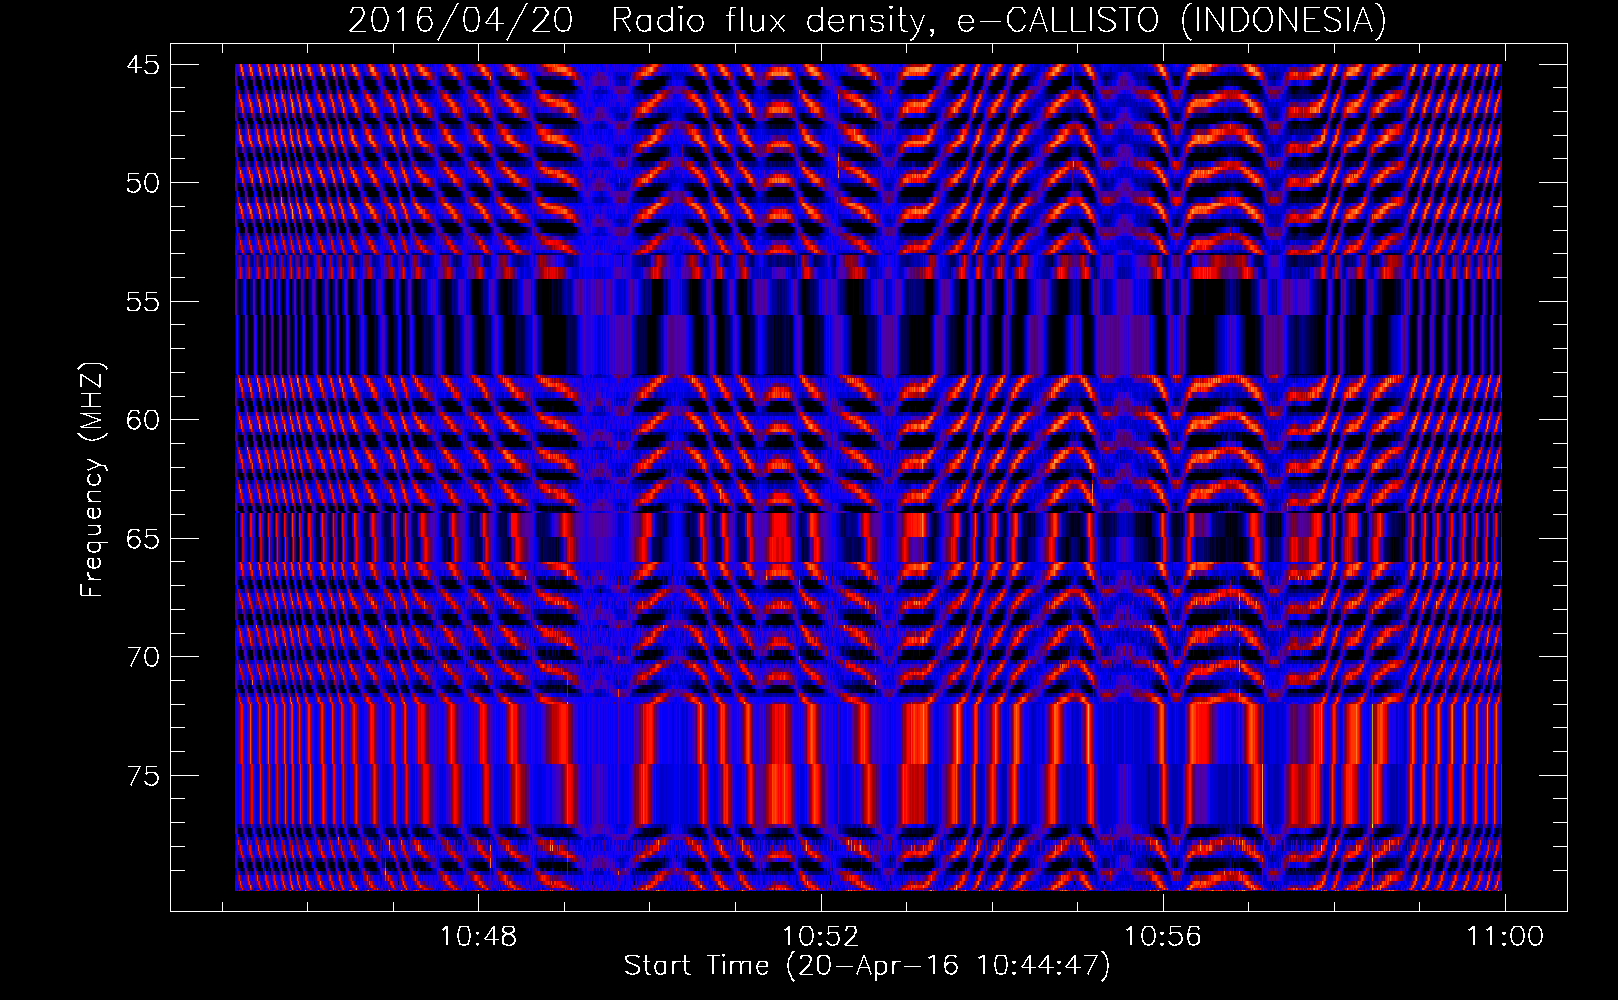Click the 10:52 time tick label

coord(821,937)
